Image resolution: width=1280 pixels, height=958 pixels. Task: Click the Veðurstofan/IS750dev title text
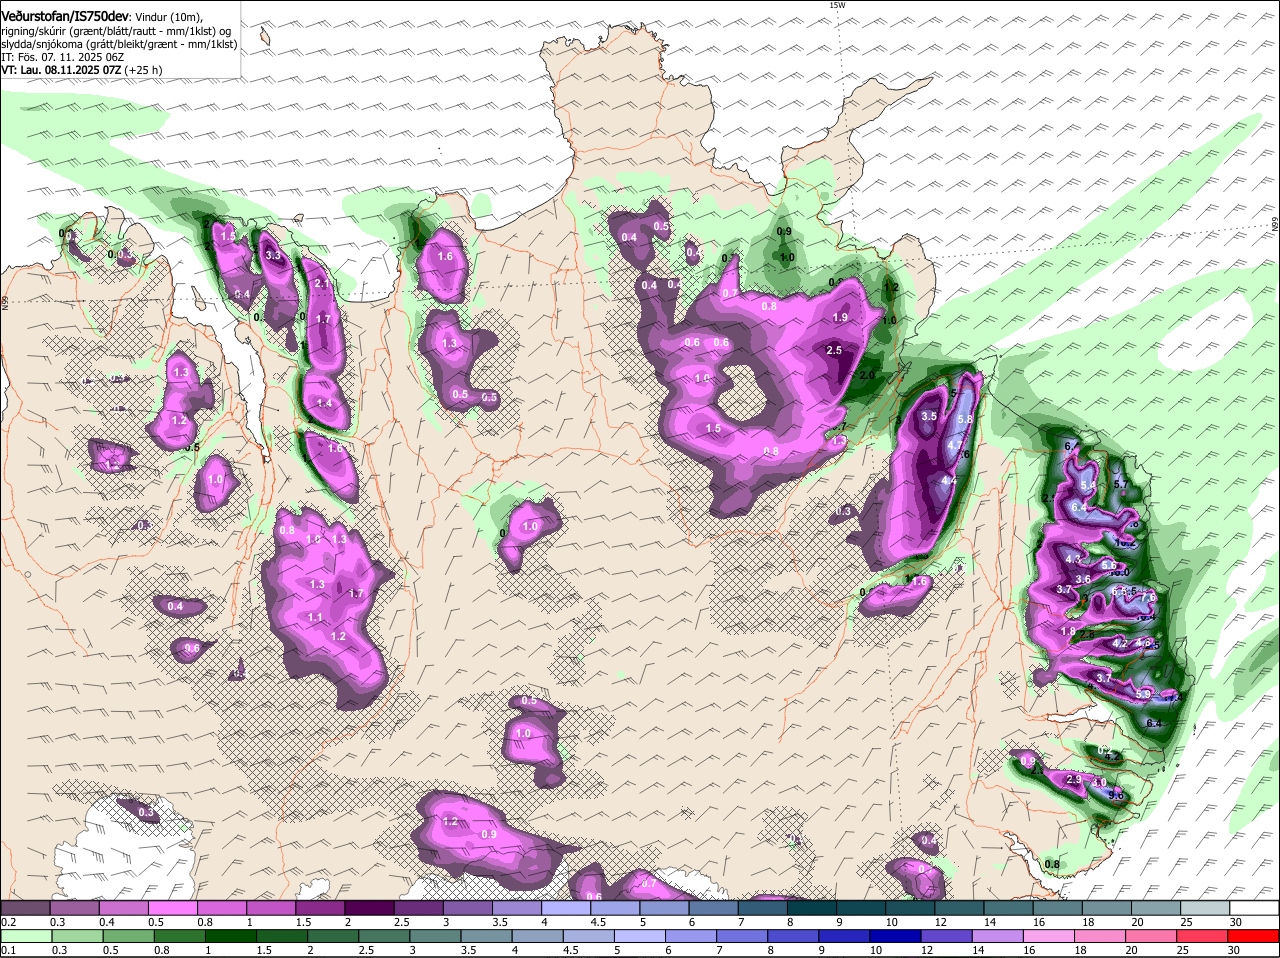pyautogui.click(x=64, y=17)
